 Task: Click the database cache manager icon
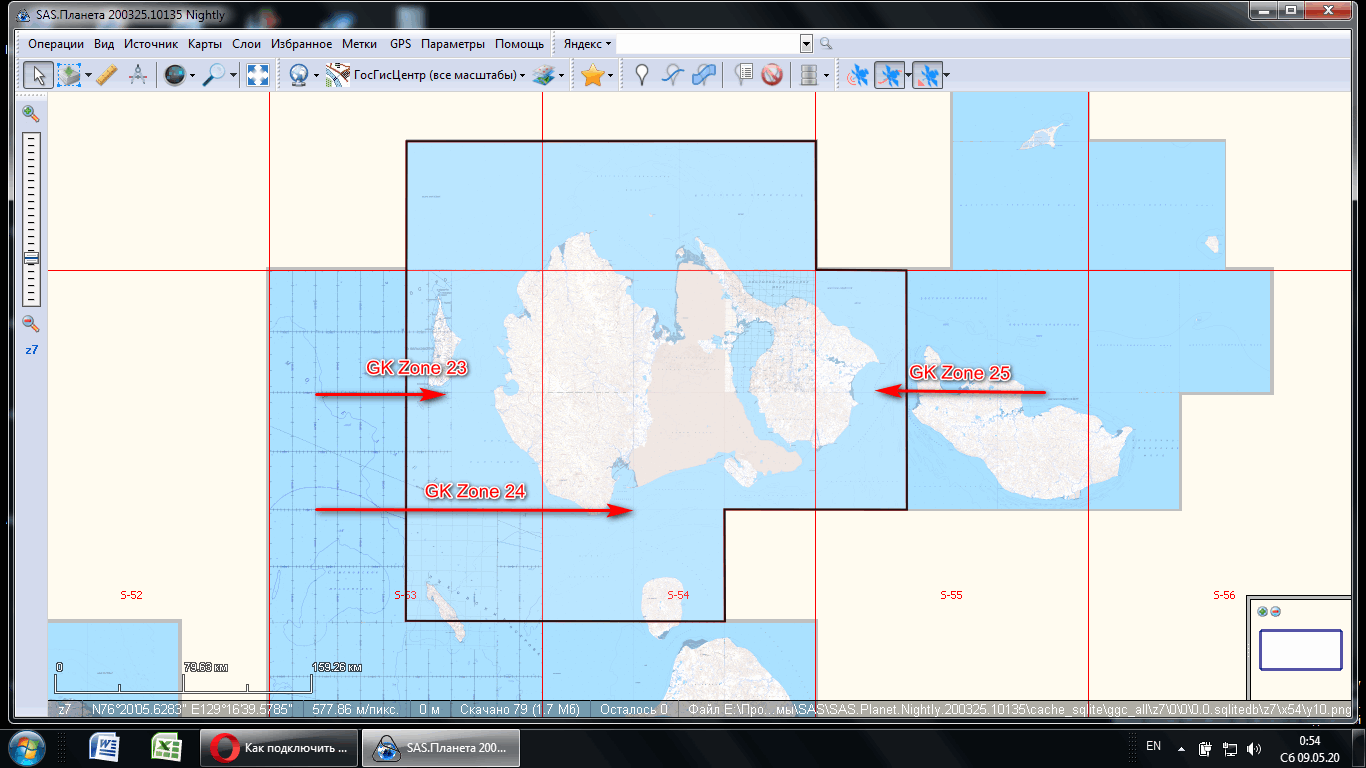[809, 75]
